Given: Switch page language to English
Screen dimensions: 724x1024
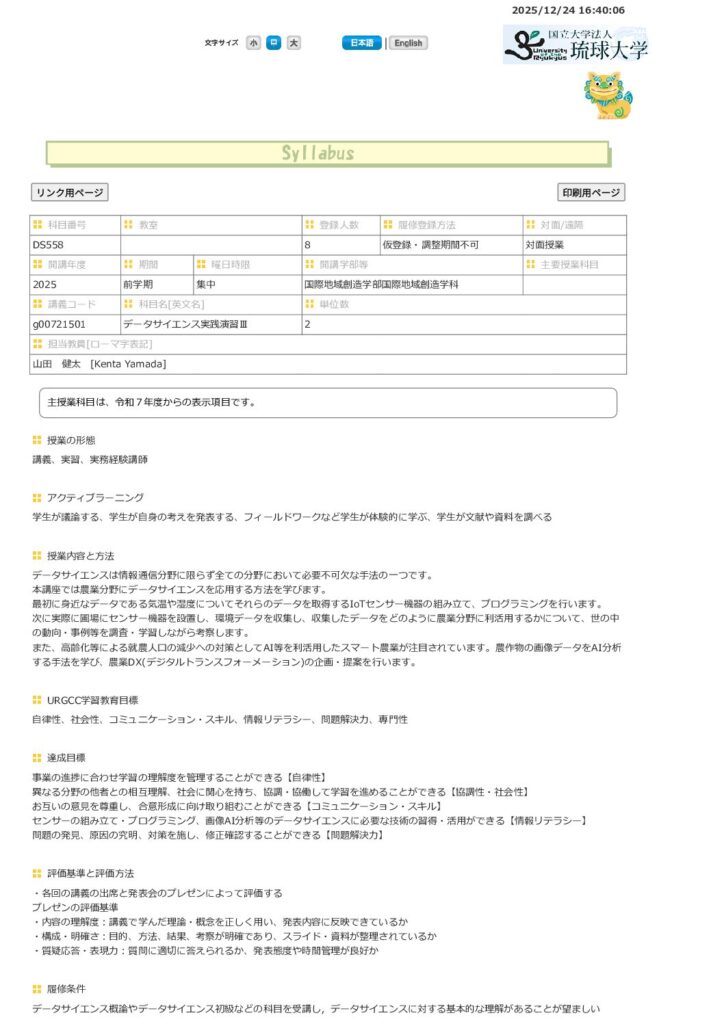Looking at the screenshot, I should (x=408, y=43).
